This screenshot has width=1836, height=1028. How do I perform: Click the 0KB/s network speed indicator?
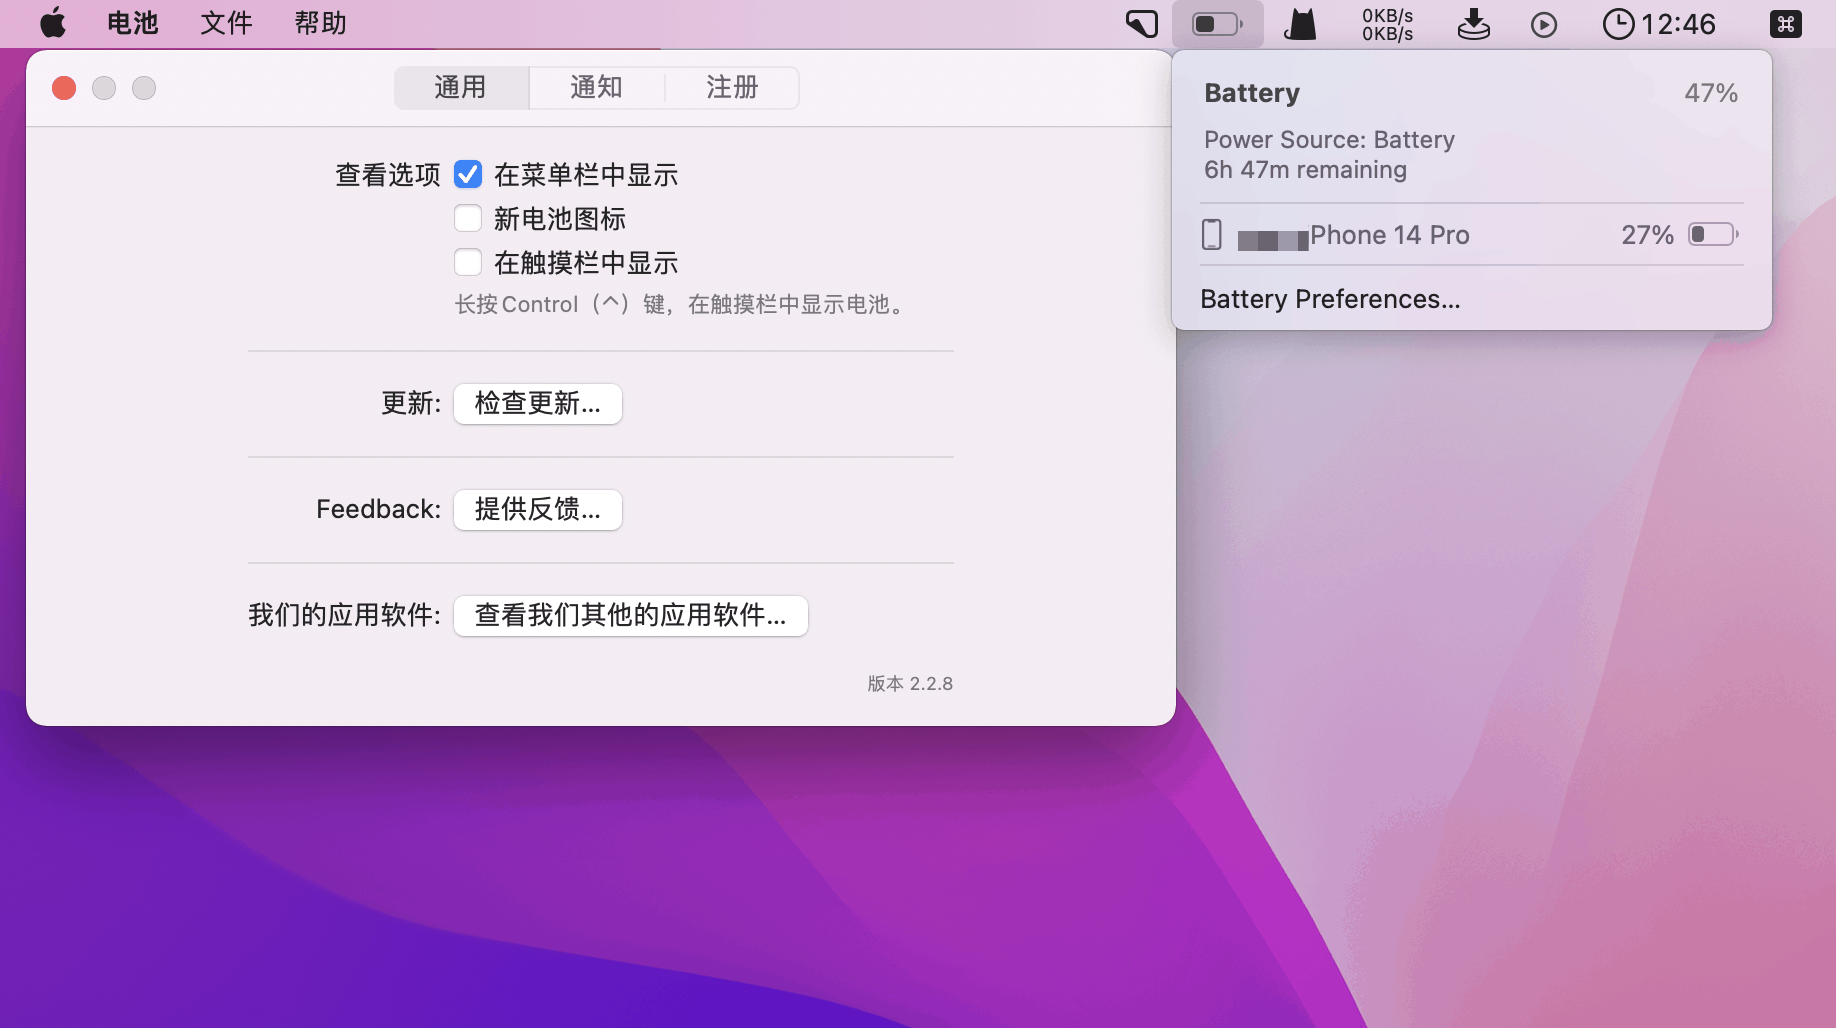click(x=1387, y=24)
